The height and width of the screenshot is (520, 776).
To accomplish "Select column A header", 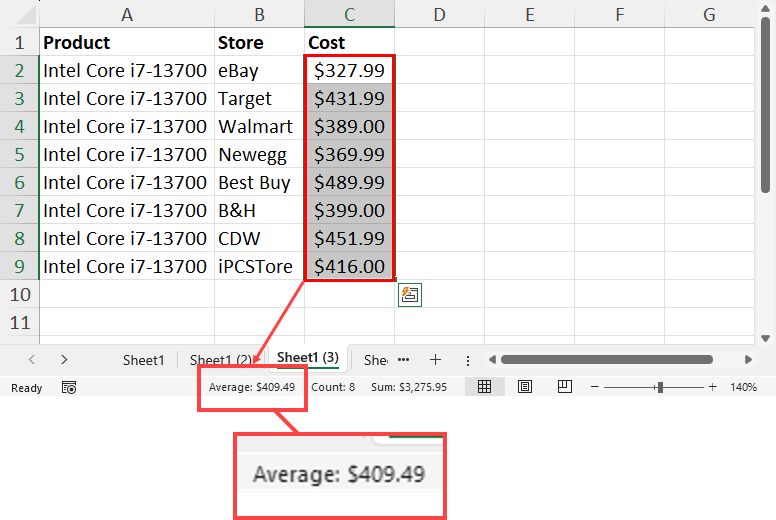I will point(127,14).
